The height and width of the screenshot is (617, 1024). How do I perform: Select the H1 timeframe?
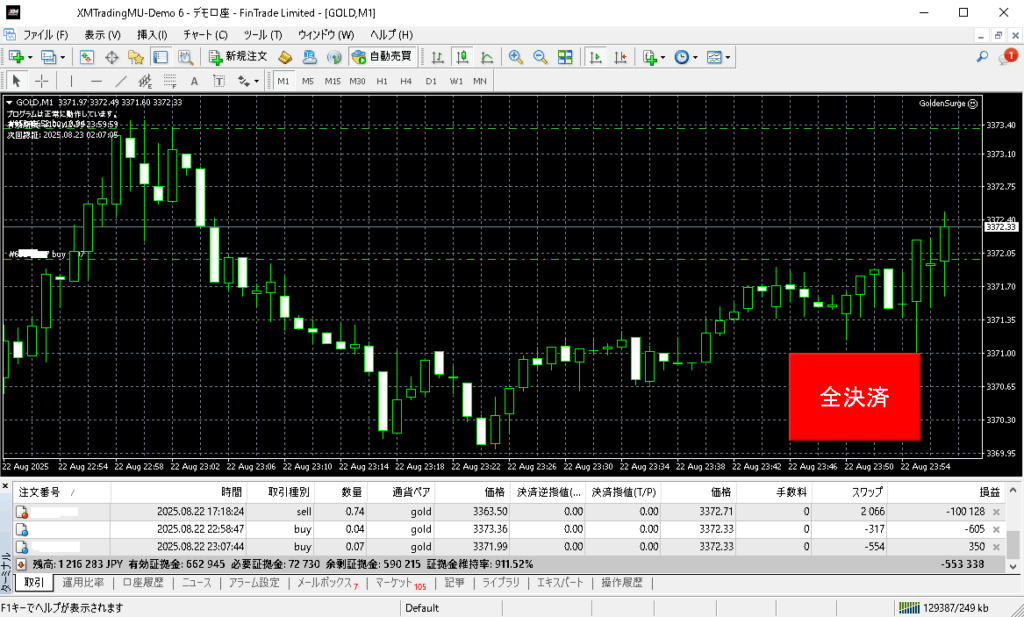point(382,81)
